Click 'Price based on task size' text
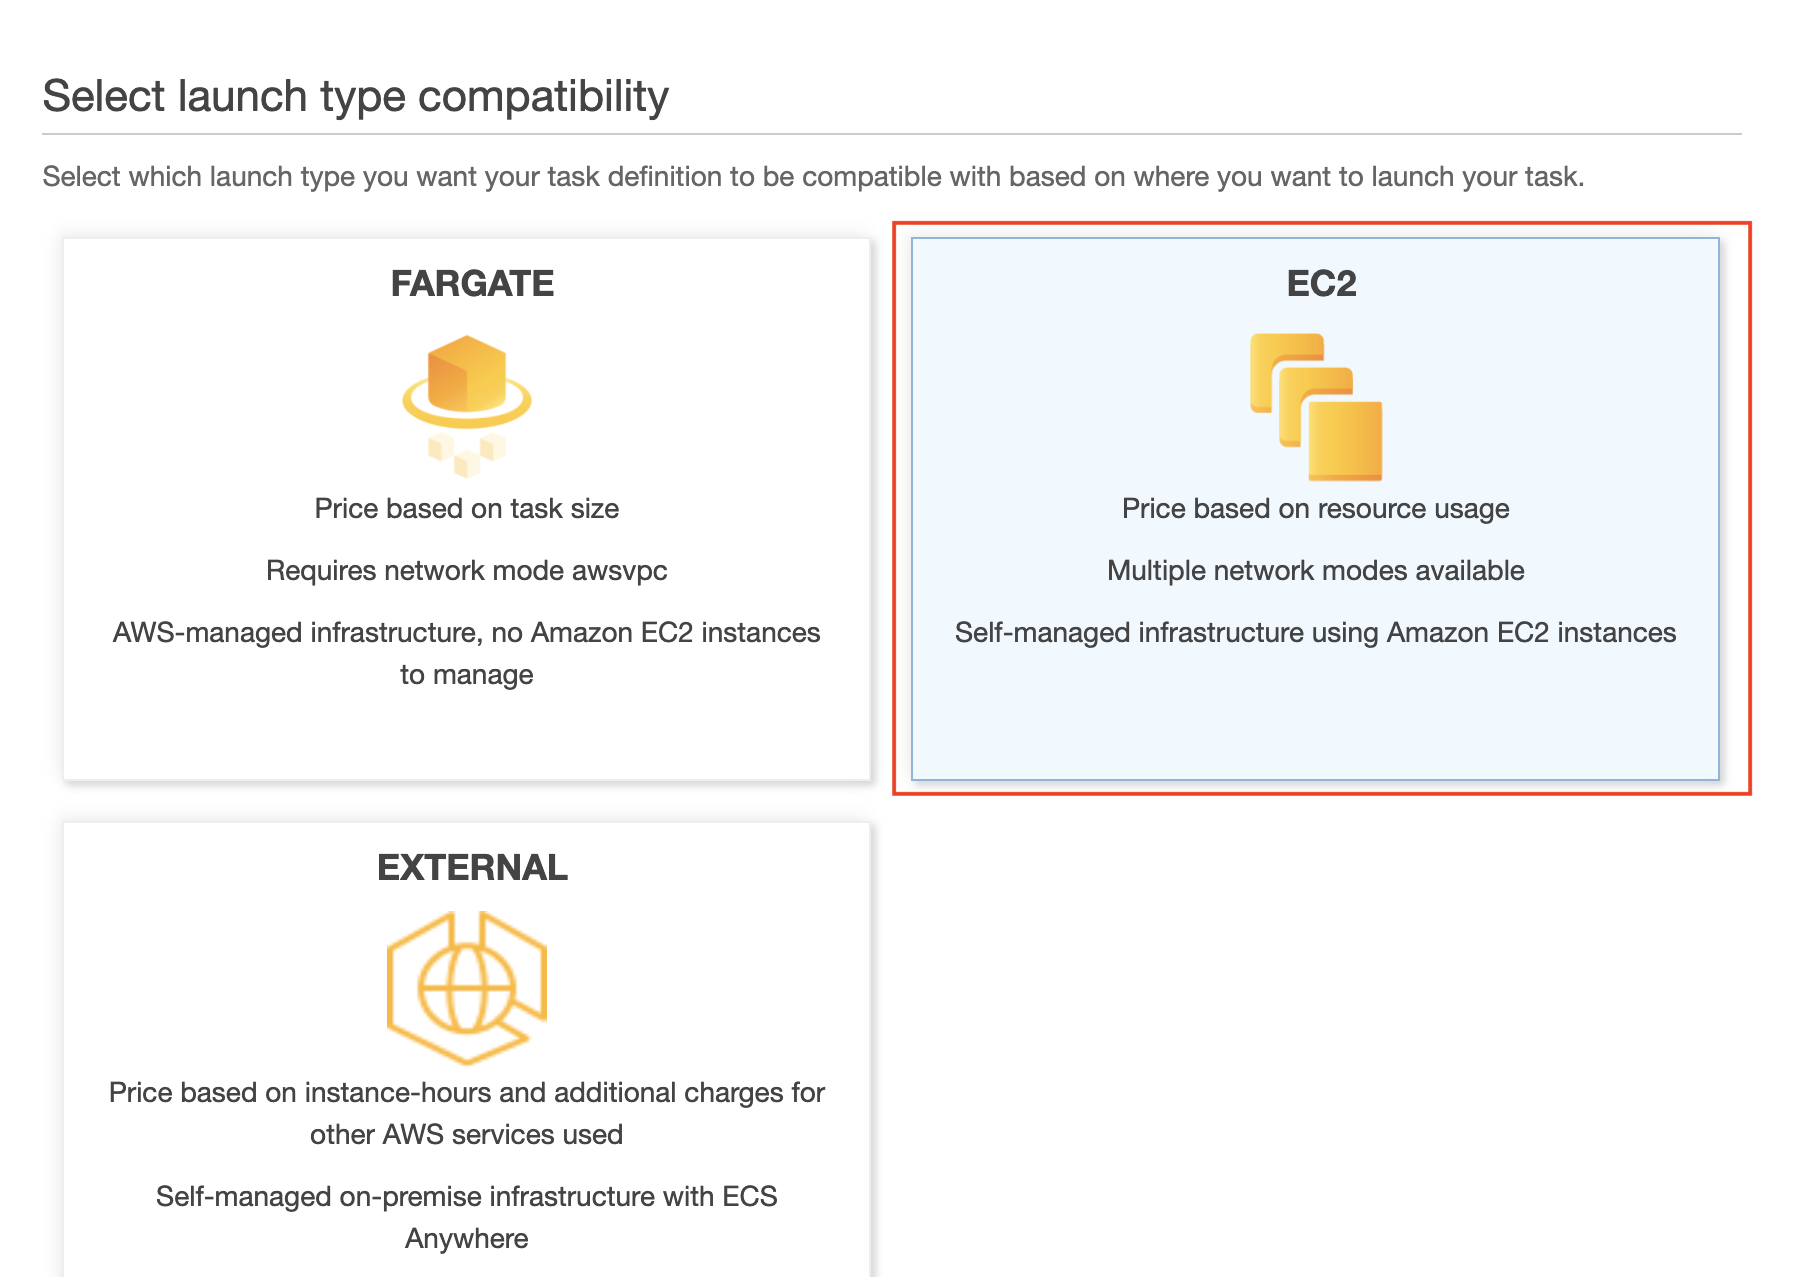This screenshot has height=1277, width=1803. coord(467,509)
